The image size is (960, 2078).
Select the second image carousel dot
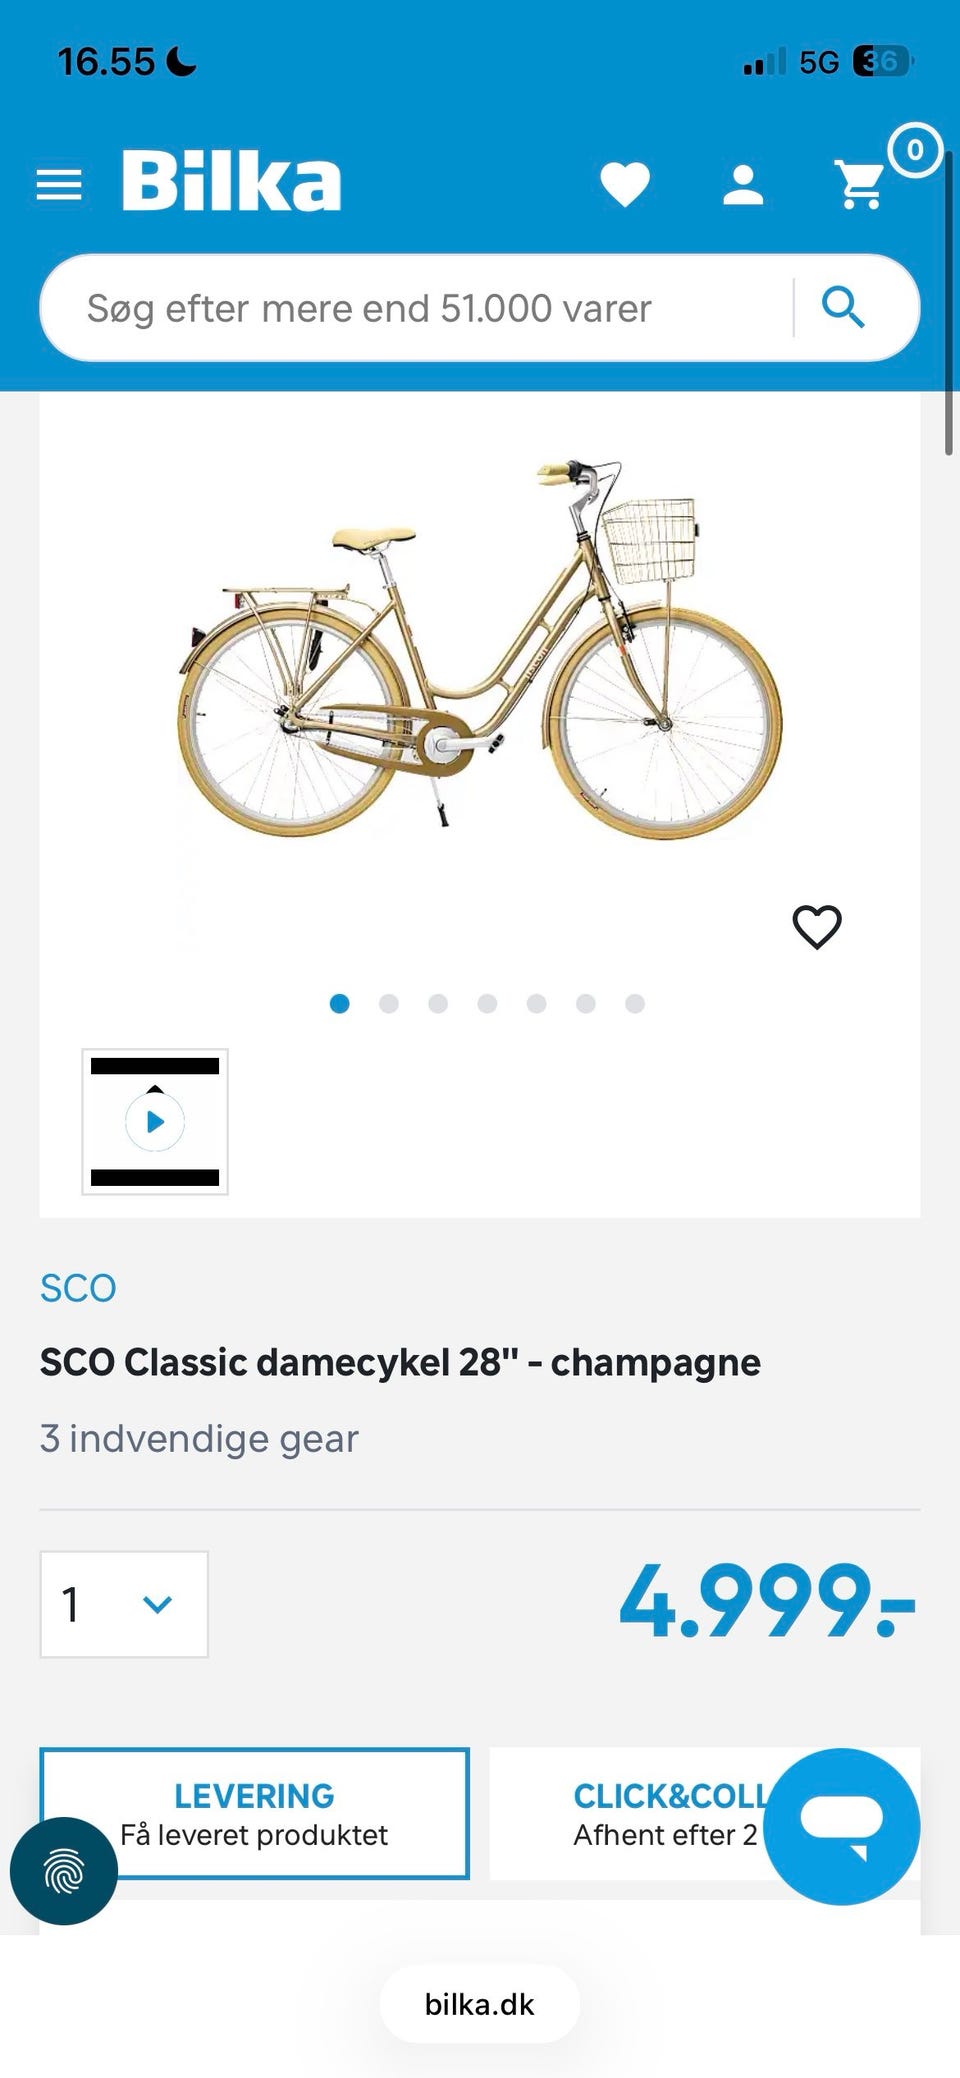(x=389, y=1003)
